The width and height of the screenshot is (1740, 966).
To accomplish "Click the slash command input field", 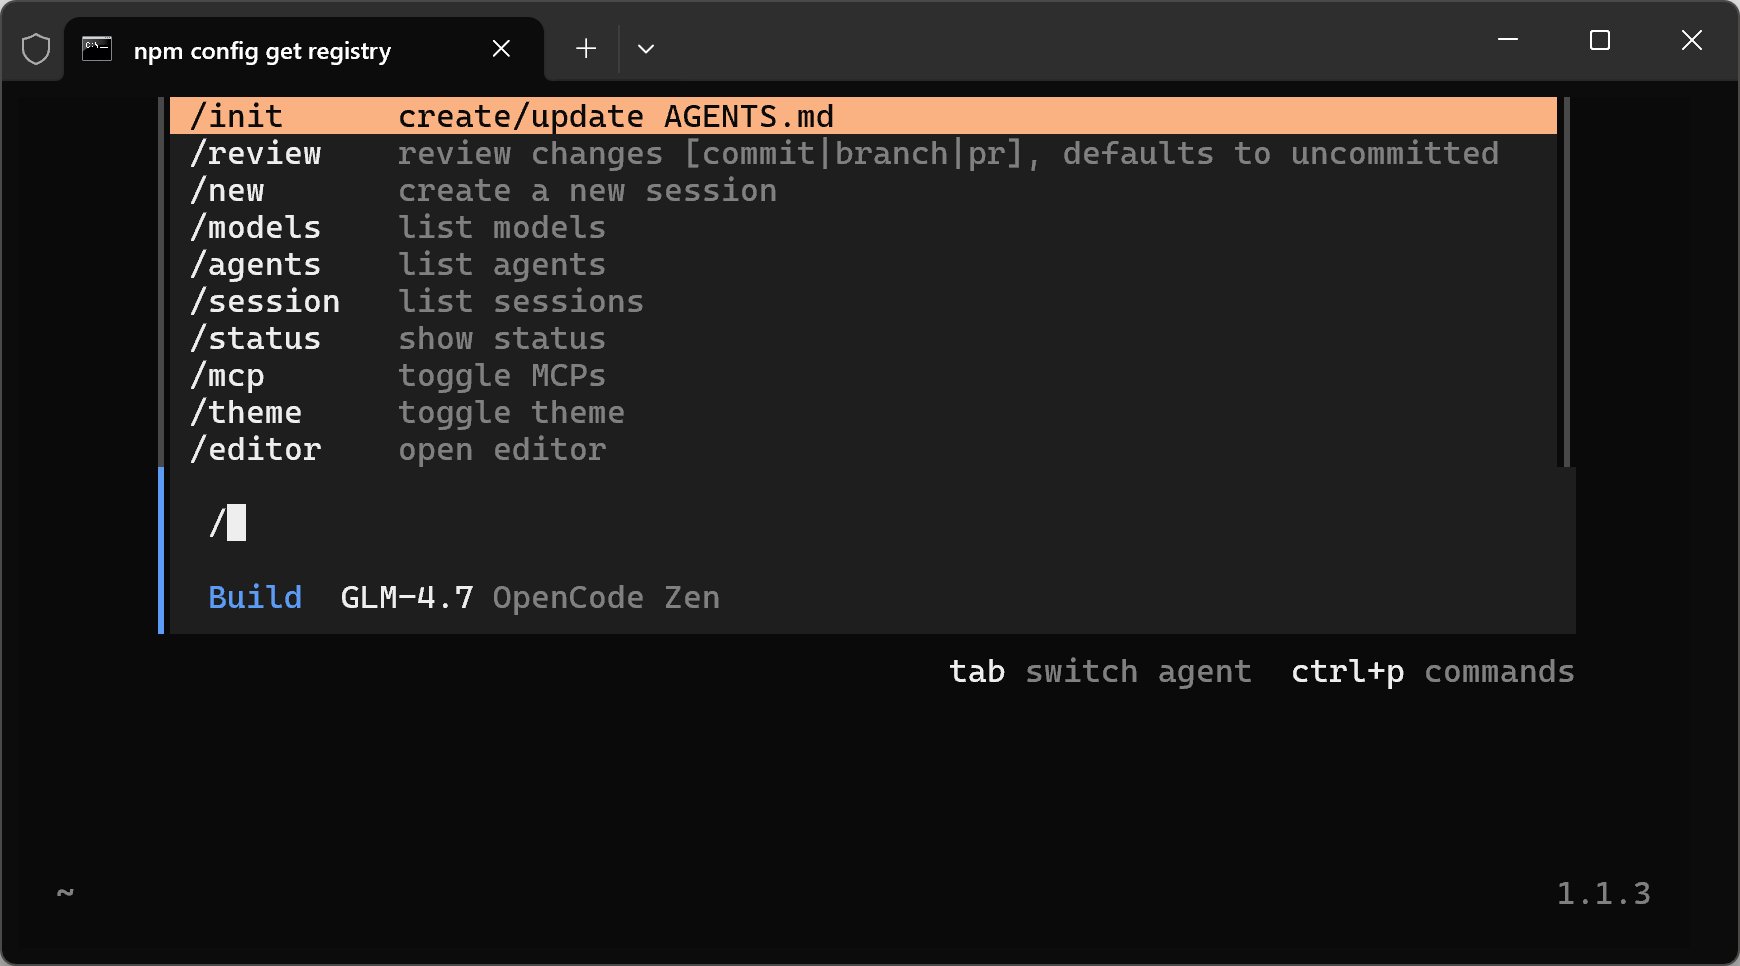I will (x=800, y=523).
